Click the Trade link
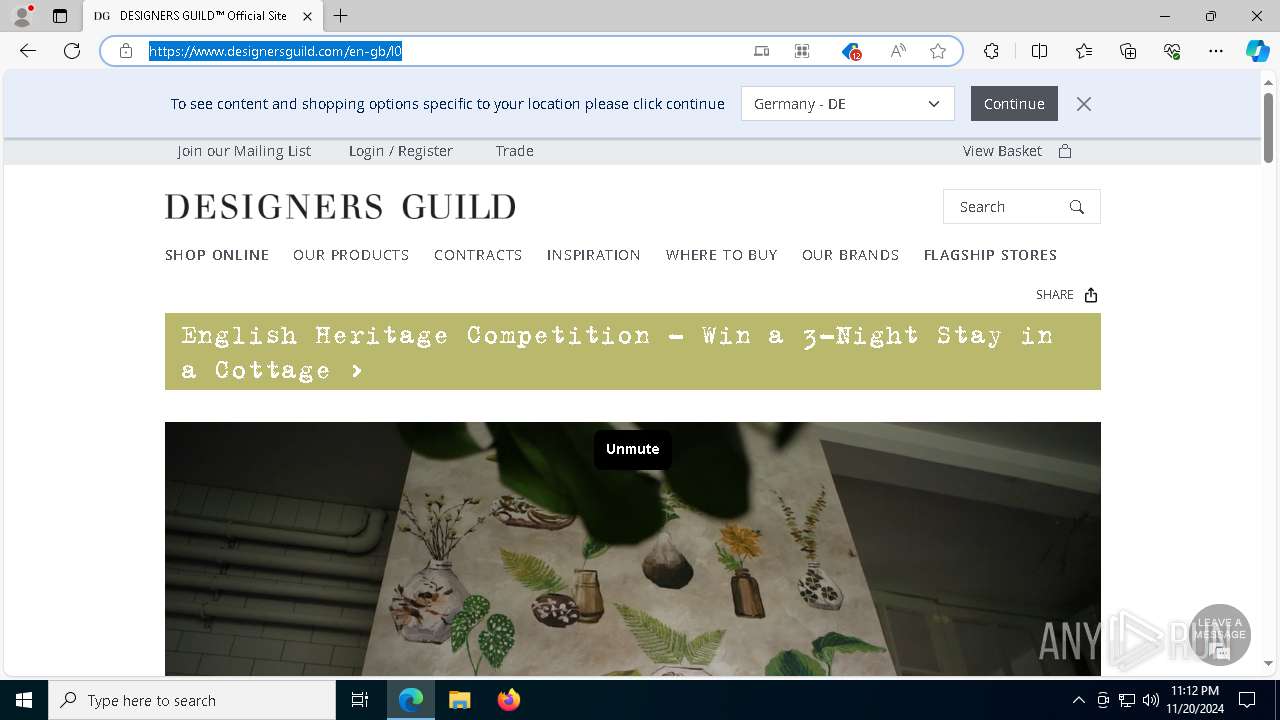Image resolution: width=1280 pixels, height=720 pixels. pyautogui.click(x=515, y=151)
